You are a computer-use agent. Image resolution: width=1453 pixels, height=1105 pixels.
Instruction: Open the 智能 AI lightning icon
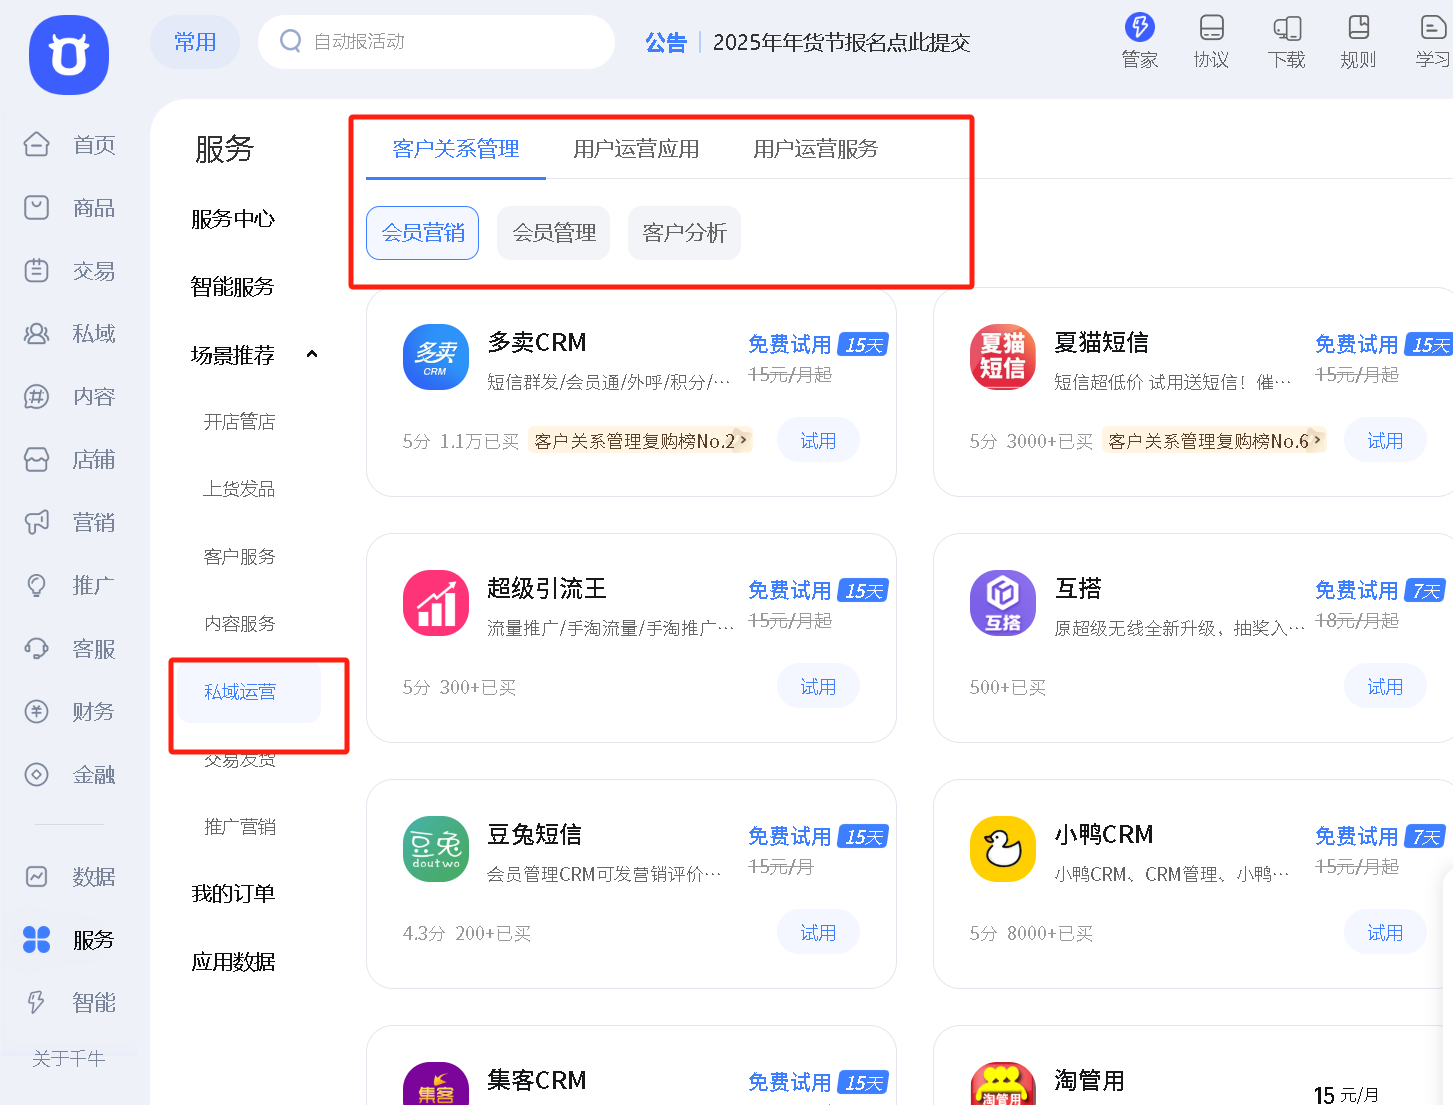tap(37, 1003)
